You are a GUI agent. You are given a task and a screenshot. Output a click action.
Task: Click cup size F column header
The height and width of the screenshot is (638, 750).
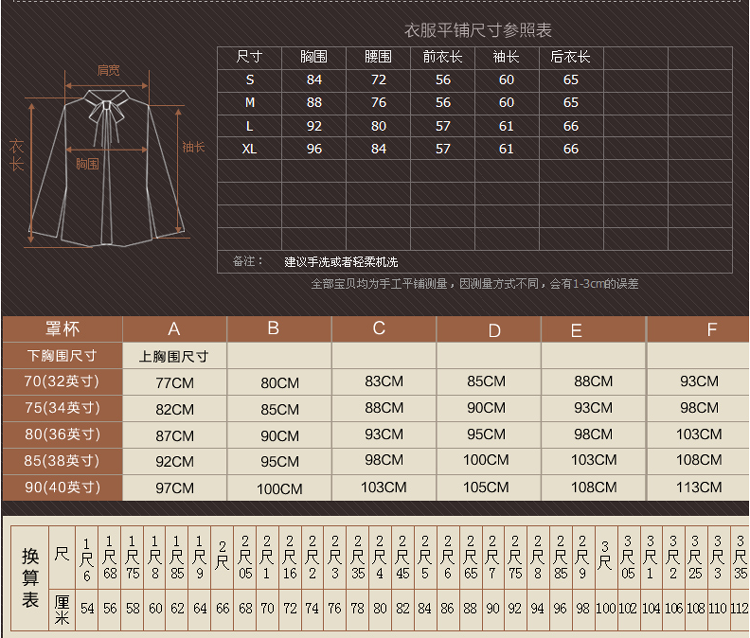[x=711, y=330]
